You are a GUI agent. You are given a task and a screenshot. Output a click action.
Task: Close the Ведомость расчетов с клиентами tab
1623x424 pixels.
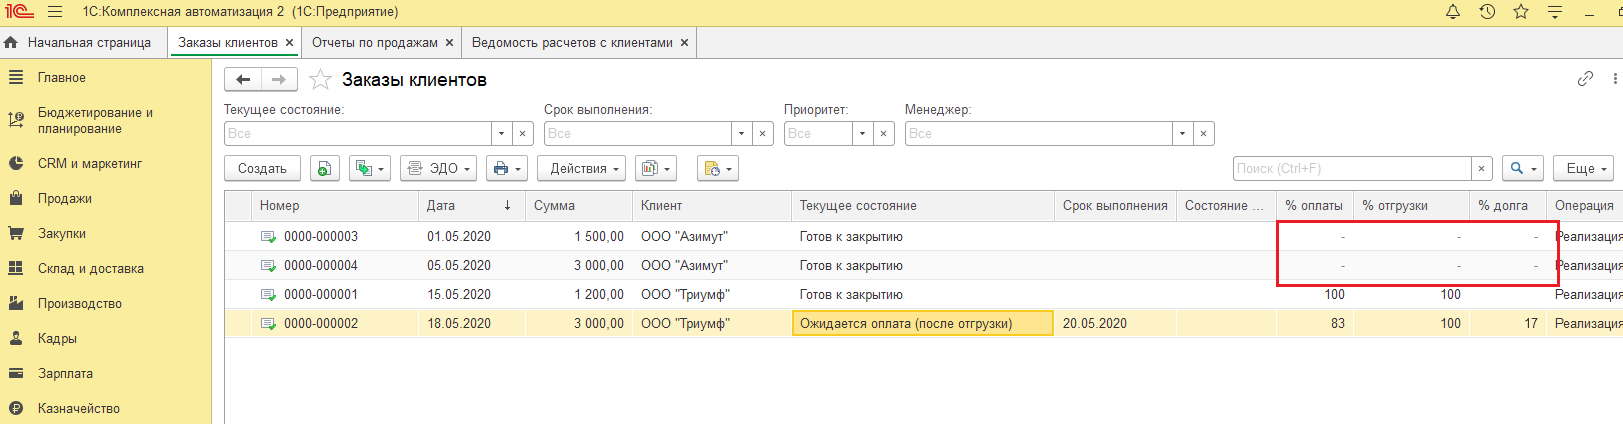click(x=684, y=43)
